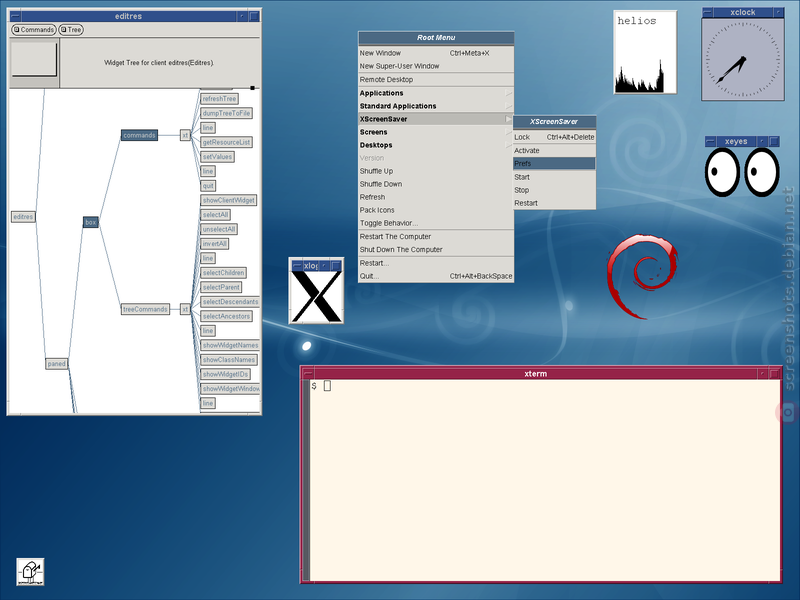Click the highlighted box node
Image resolution: width=800 pixels, height=600 pixels.
click(91, 222)
